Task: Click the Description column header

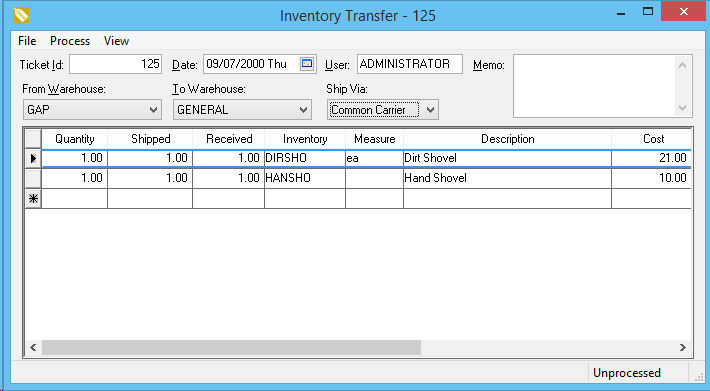Action: click(x=508, y=138)
